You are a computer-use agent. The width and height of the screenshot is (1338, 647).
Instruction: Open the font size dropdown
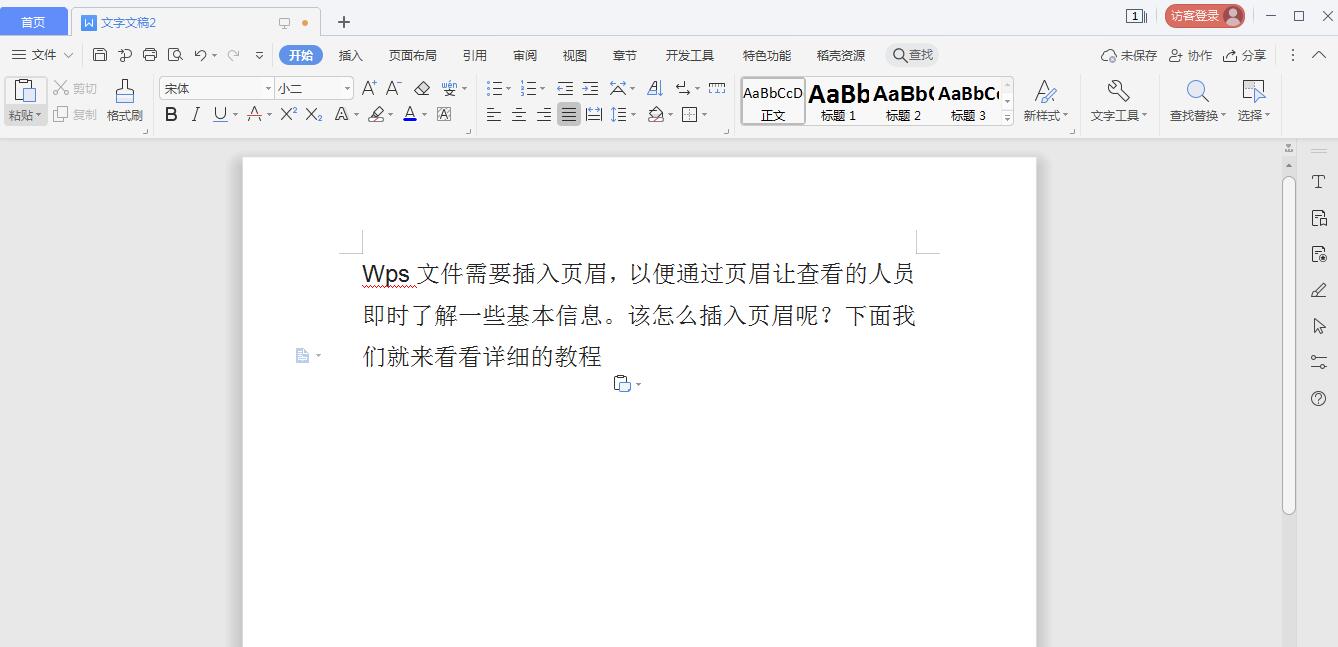[347, 87]
